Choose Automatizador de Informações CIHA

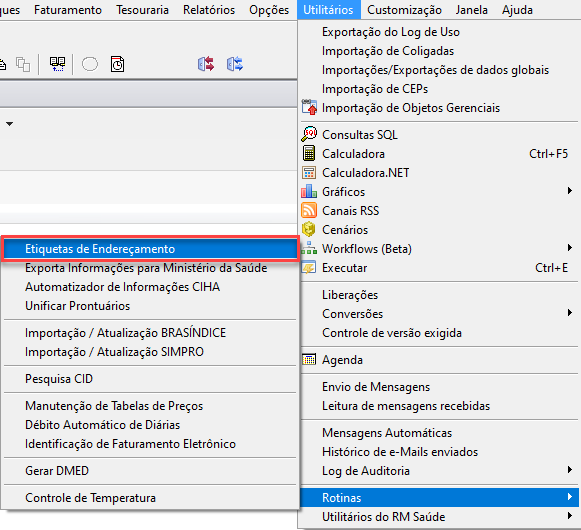click(x=150, y=287)
